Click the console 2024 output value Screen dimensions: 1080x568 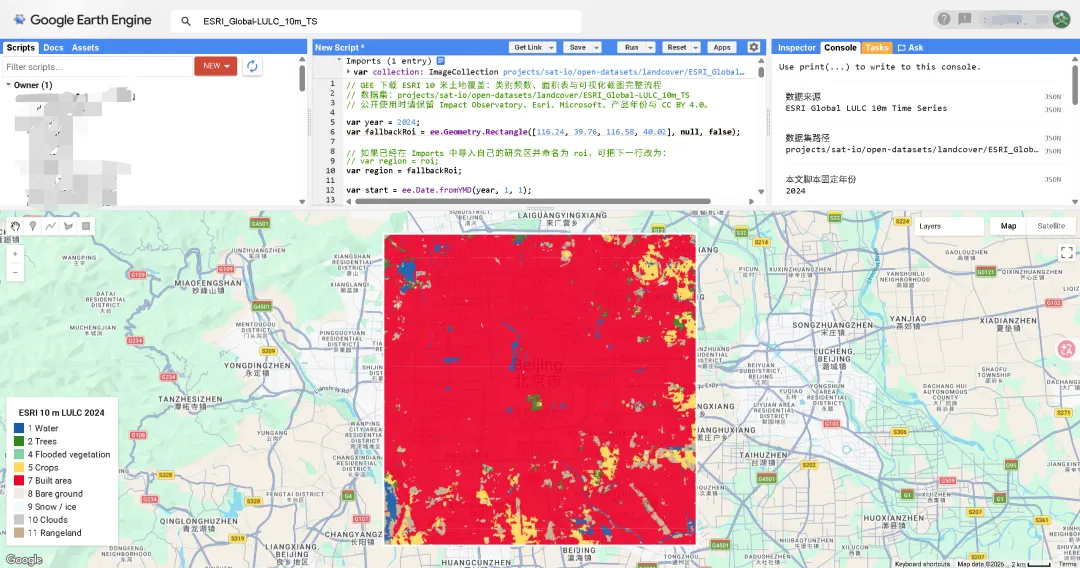coord(795,191)
